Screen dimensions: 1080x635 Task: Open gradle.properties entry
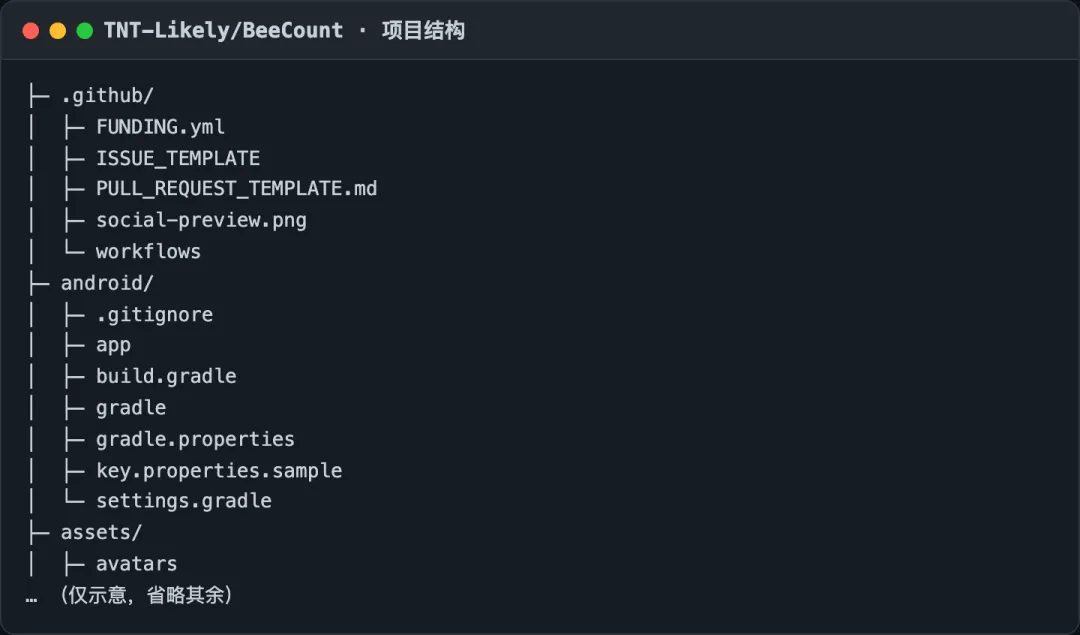[x=195, y=439]
